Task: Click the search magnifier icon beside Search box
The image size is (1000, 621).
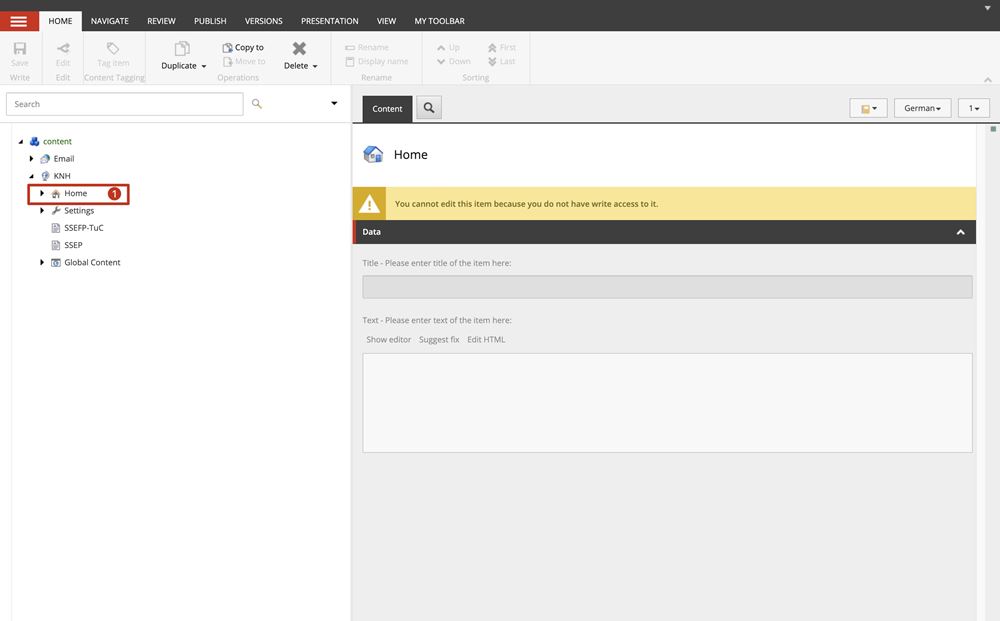Action: pyautogui.click(x=257, y=104)
